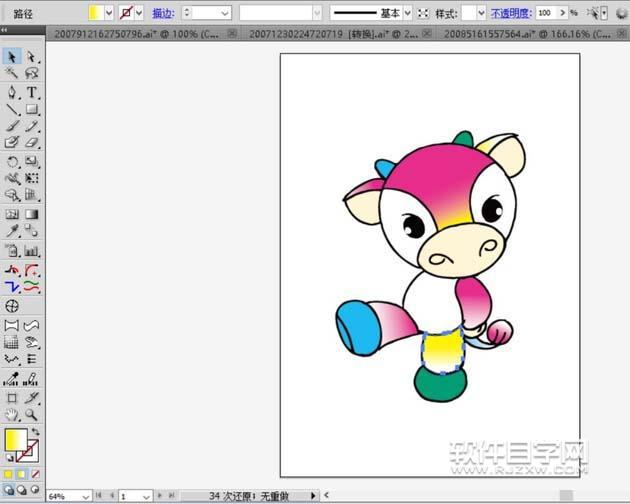This screenshot has width=630, height=504.
Task: Activate the Pen tool
Action: pos(12,92)
